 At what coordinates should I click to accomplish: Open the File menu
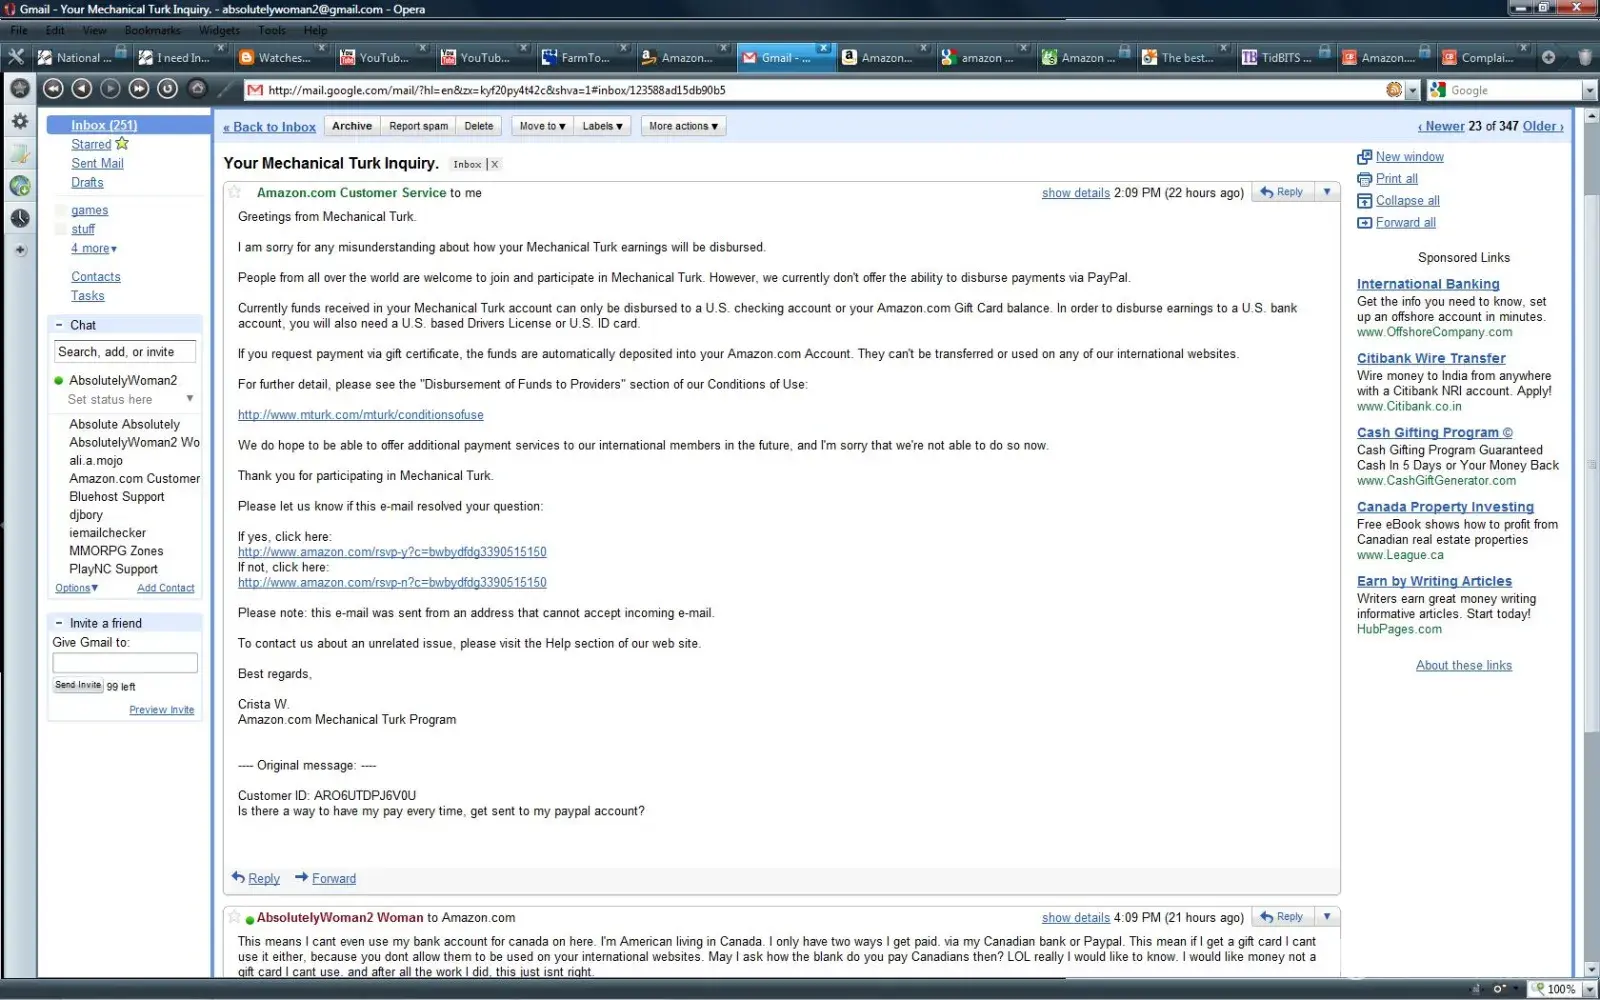point(19,30)
